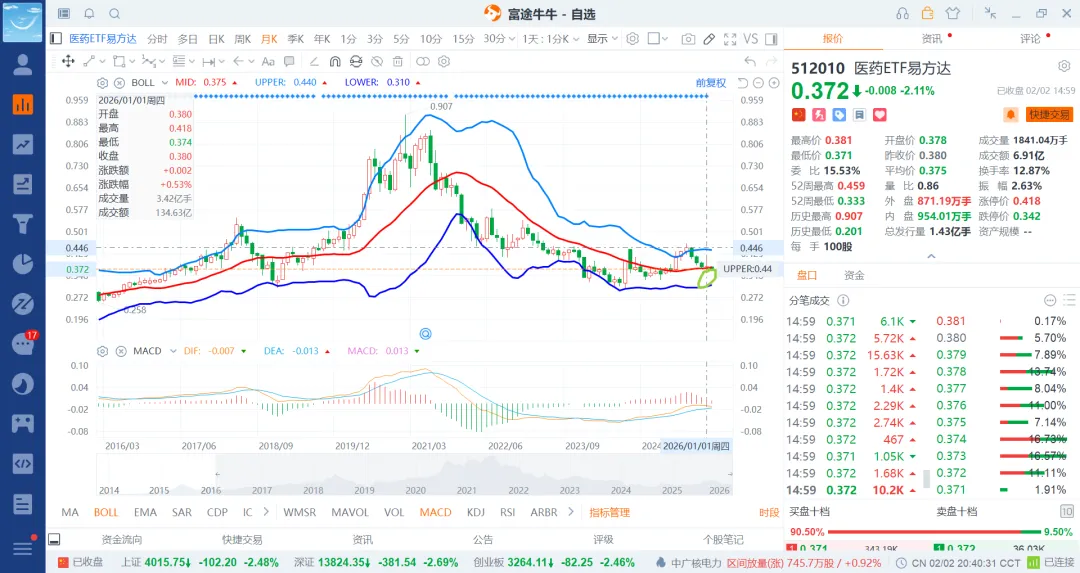
Task: Expand the MACD indicator dropdown arrow
Action: pyautogui.click(x=173, y=351)
